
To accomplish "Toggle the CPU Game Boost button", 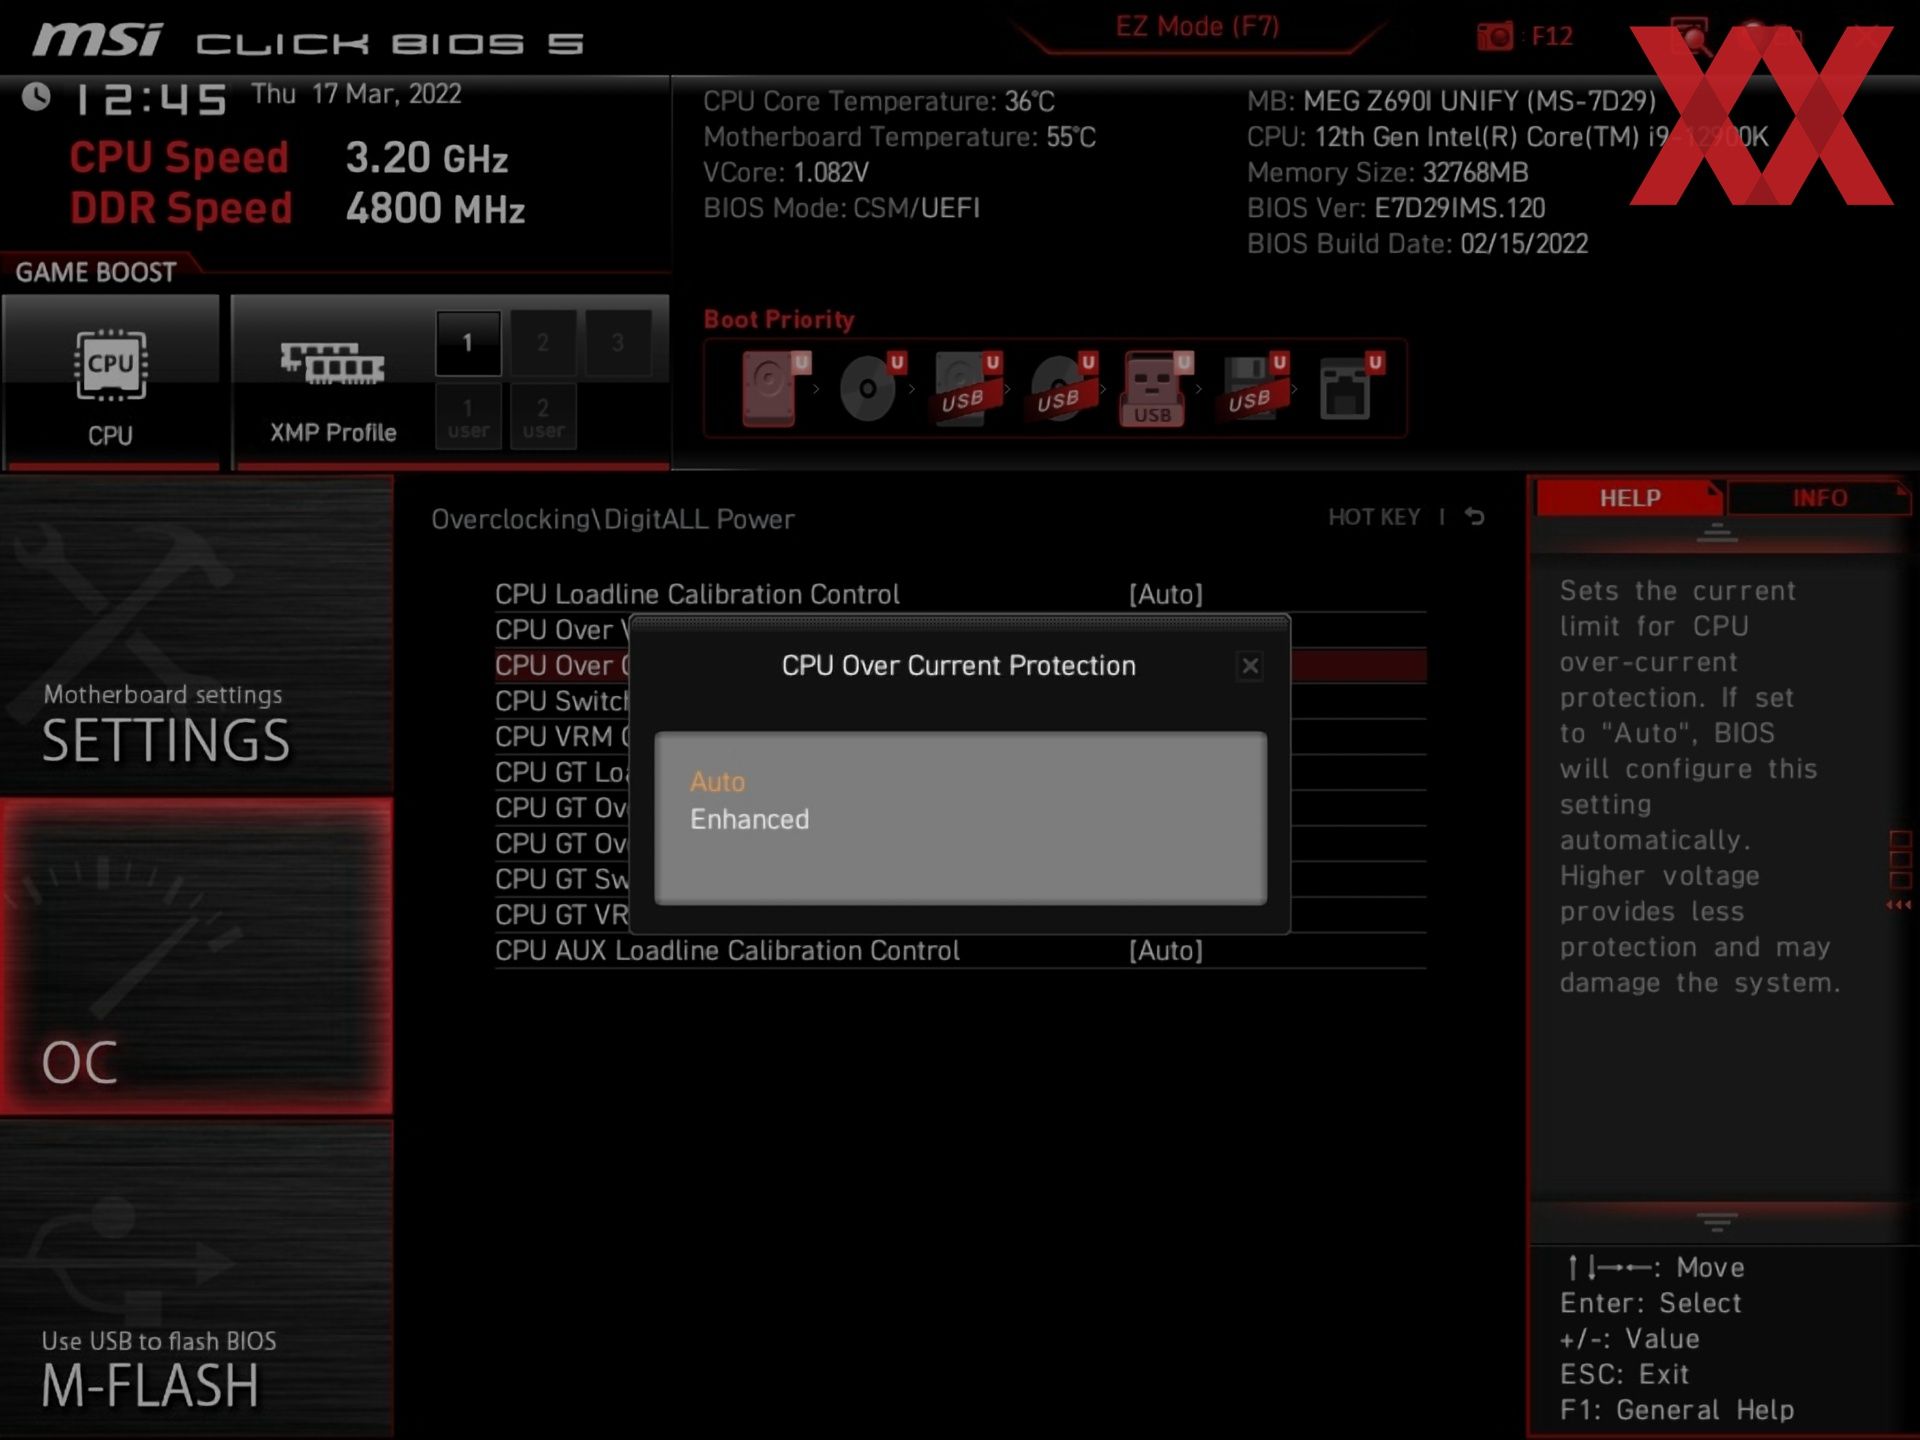I will pyautogui.click(x=110, y=381).
